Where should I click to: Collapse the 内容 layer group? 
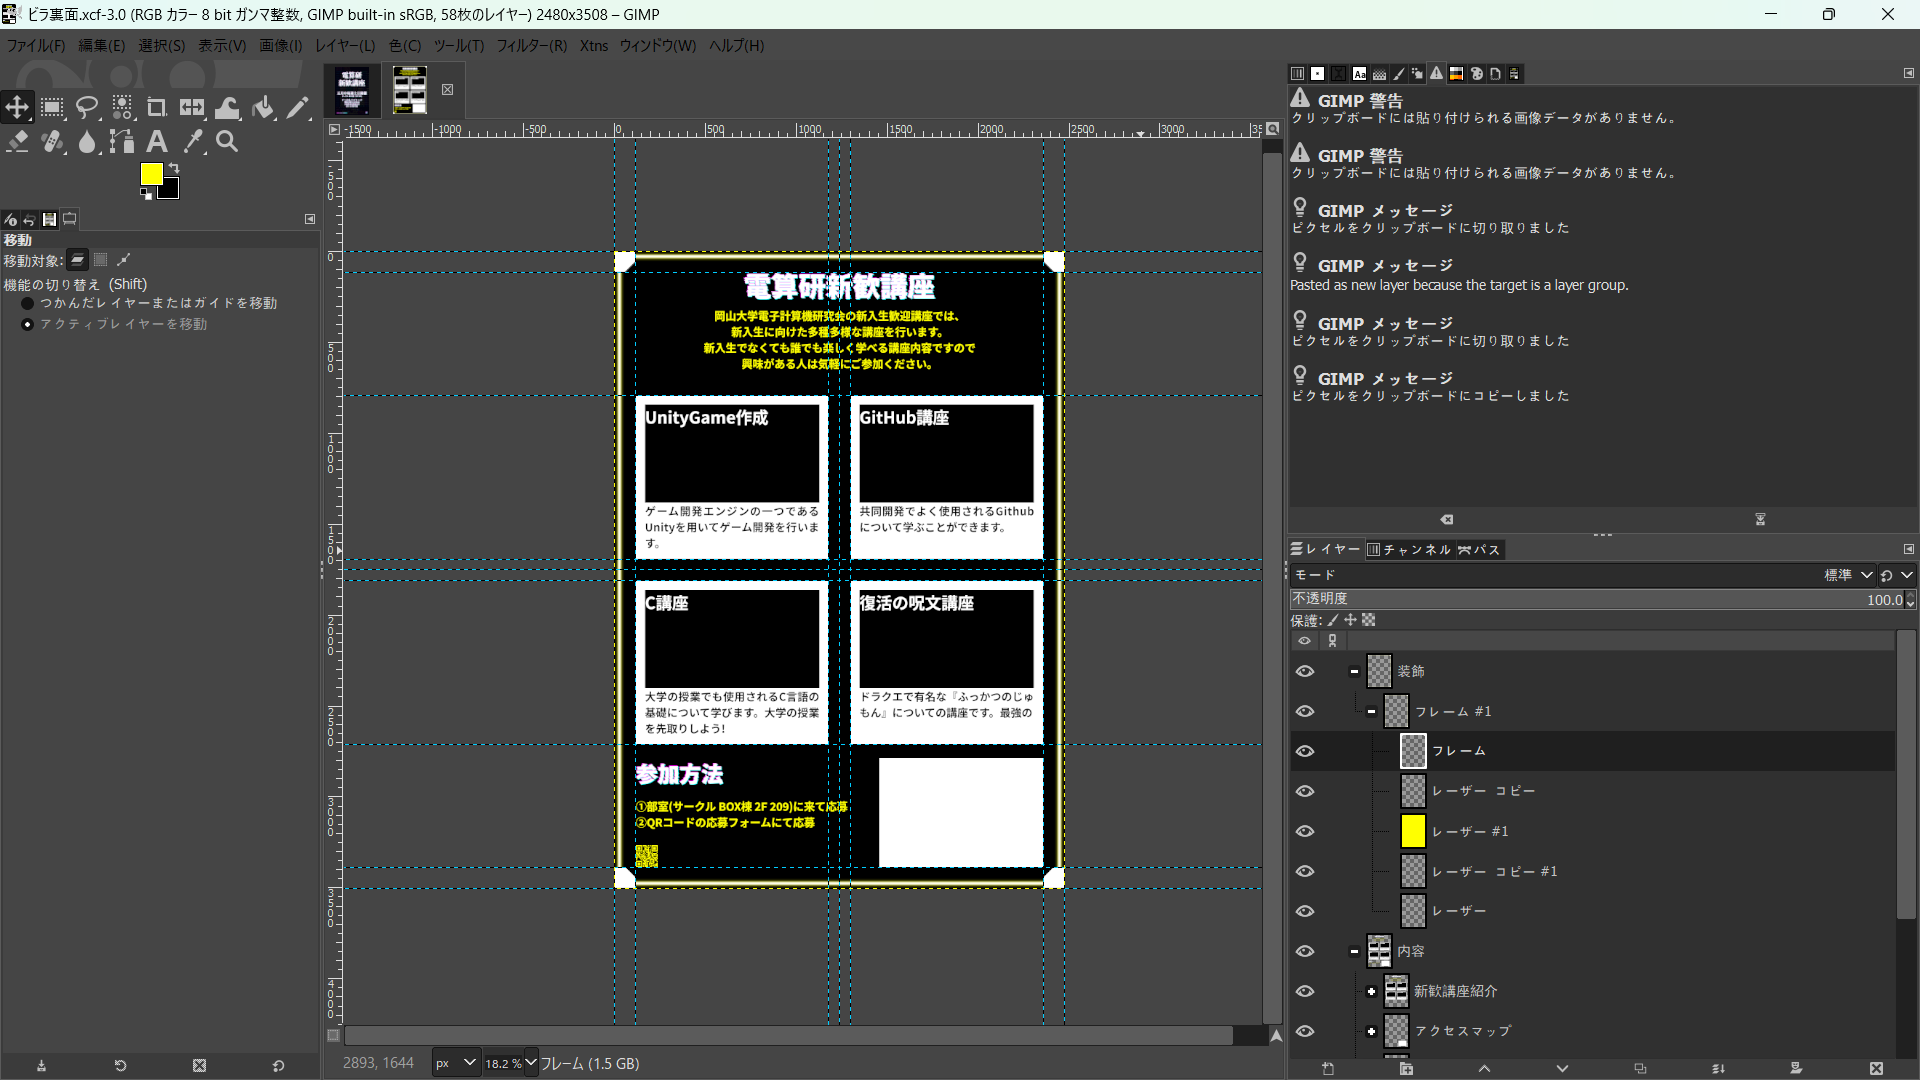[x=1354, y=951]
